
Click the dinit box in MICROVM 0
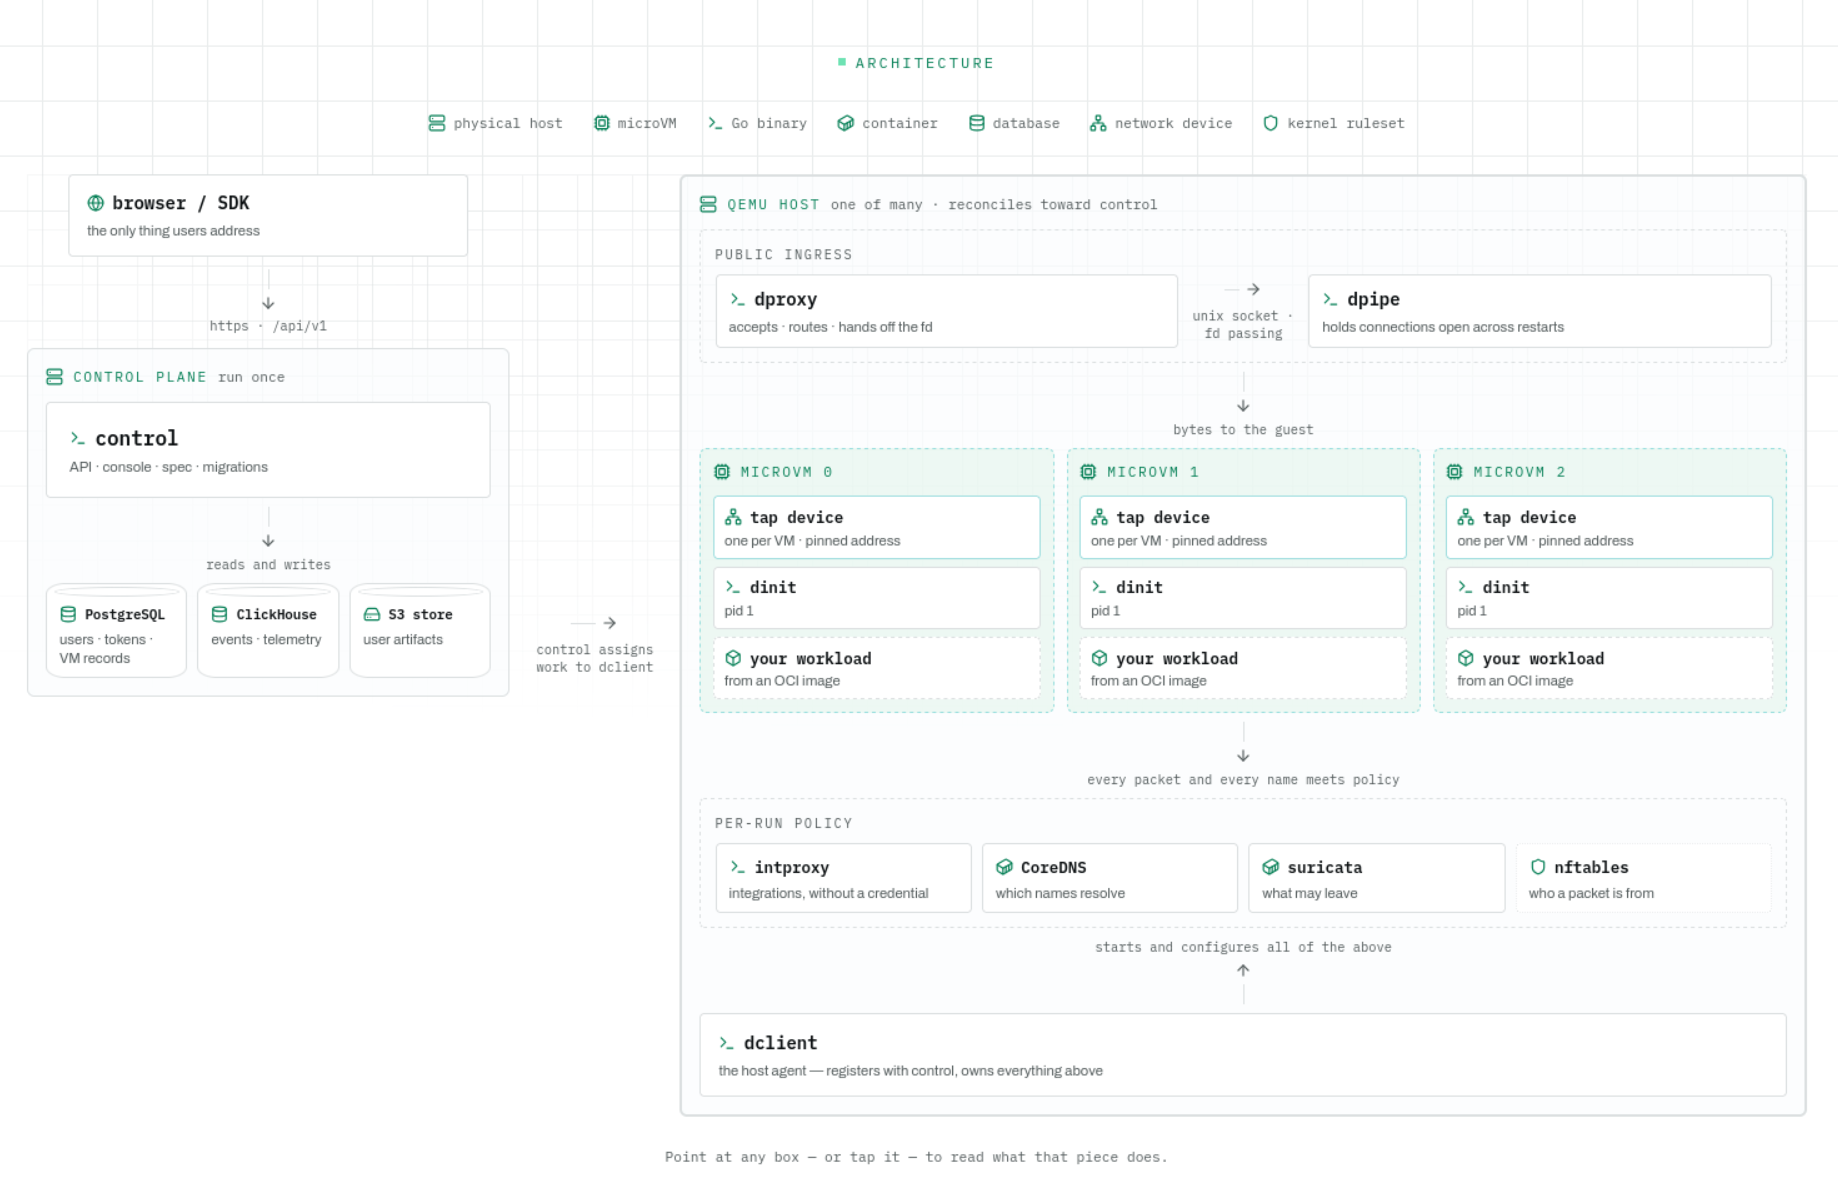click(877, 598)
